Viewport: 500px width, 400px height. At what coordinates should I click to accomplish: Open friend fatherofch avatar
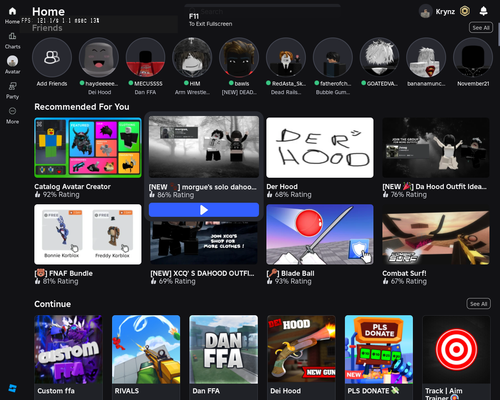coord(333,57)
